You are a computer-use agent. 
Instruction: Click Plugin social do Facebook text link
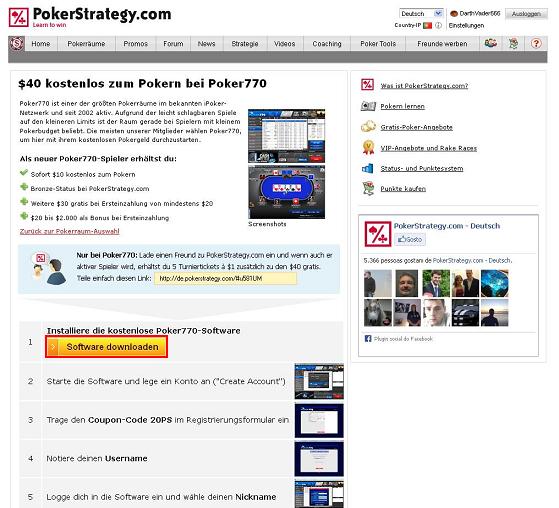pyautogui.click(x=403, y=339)
